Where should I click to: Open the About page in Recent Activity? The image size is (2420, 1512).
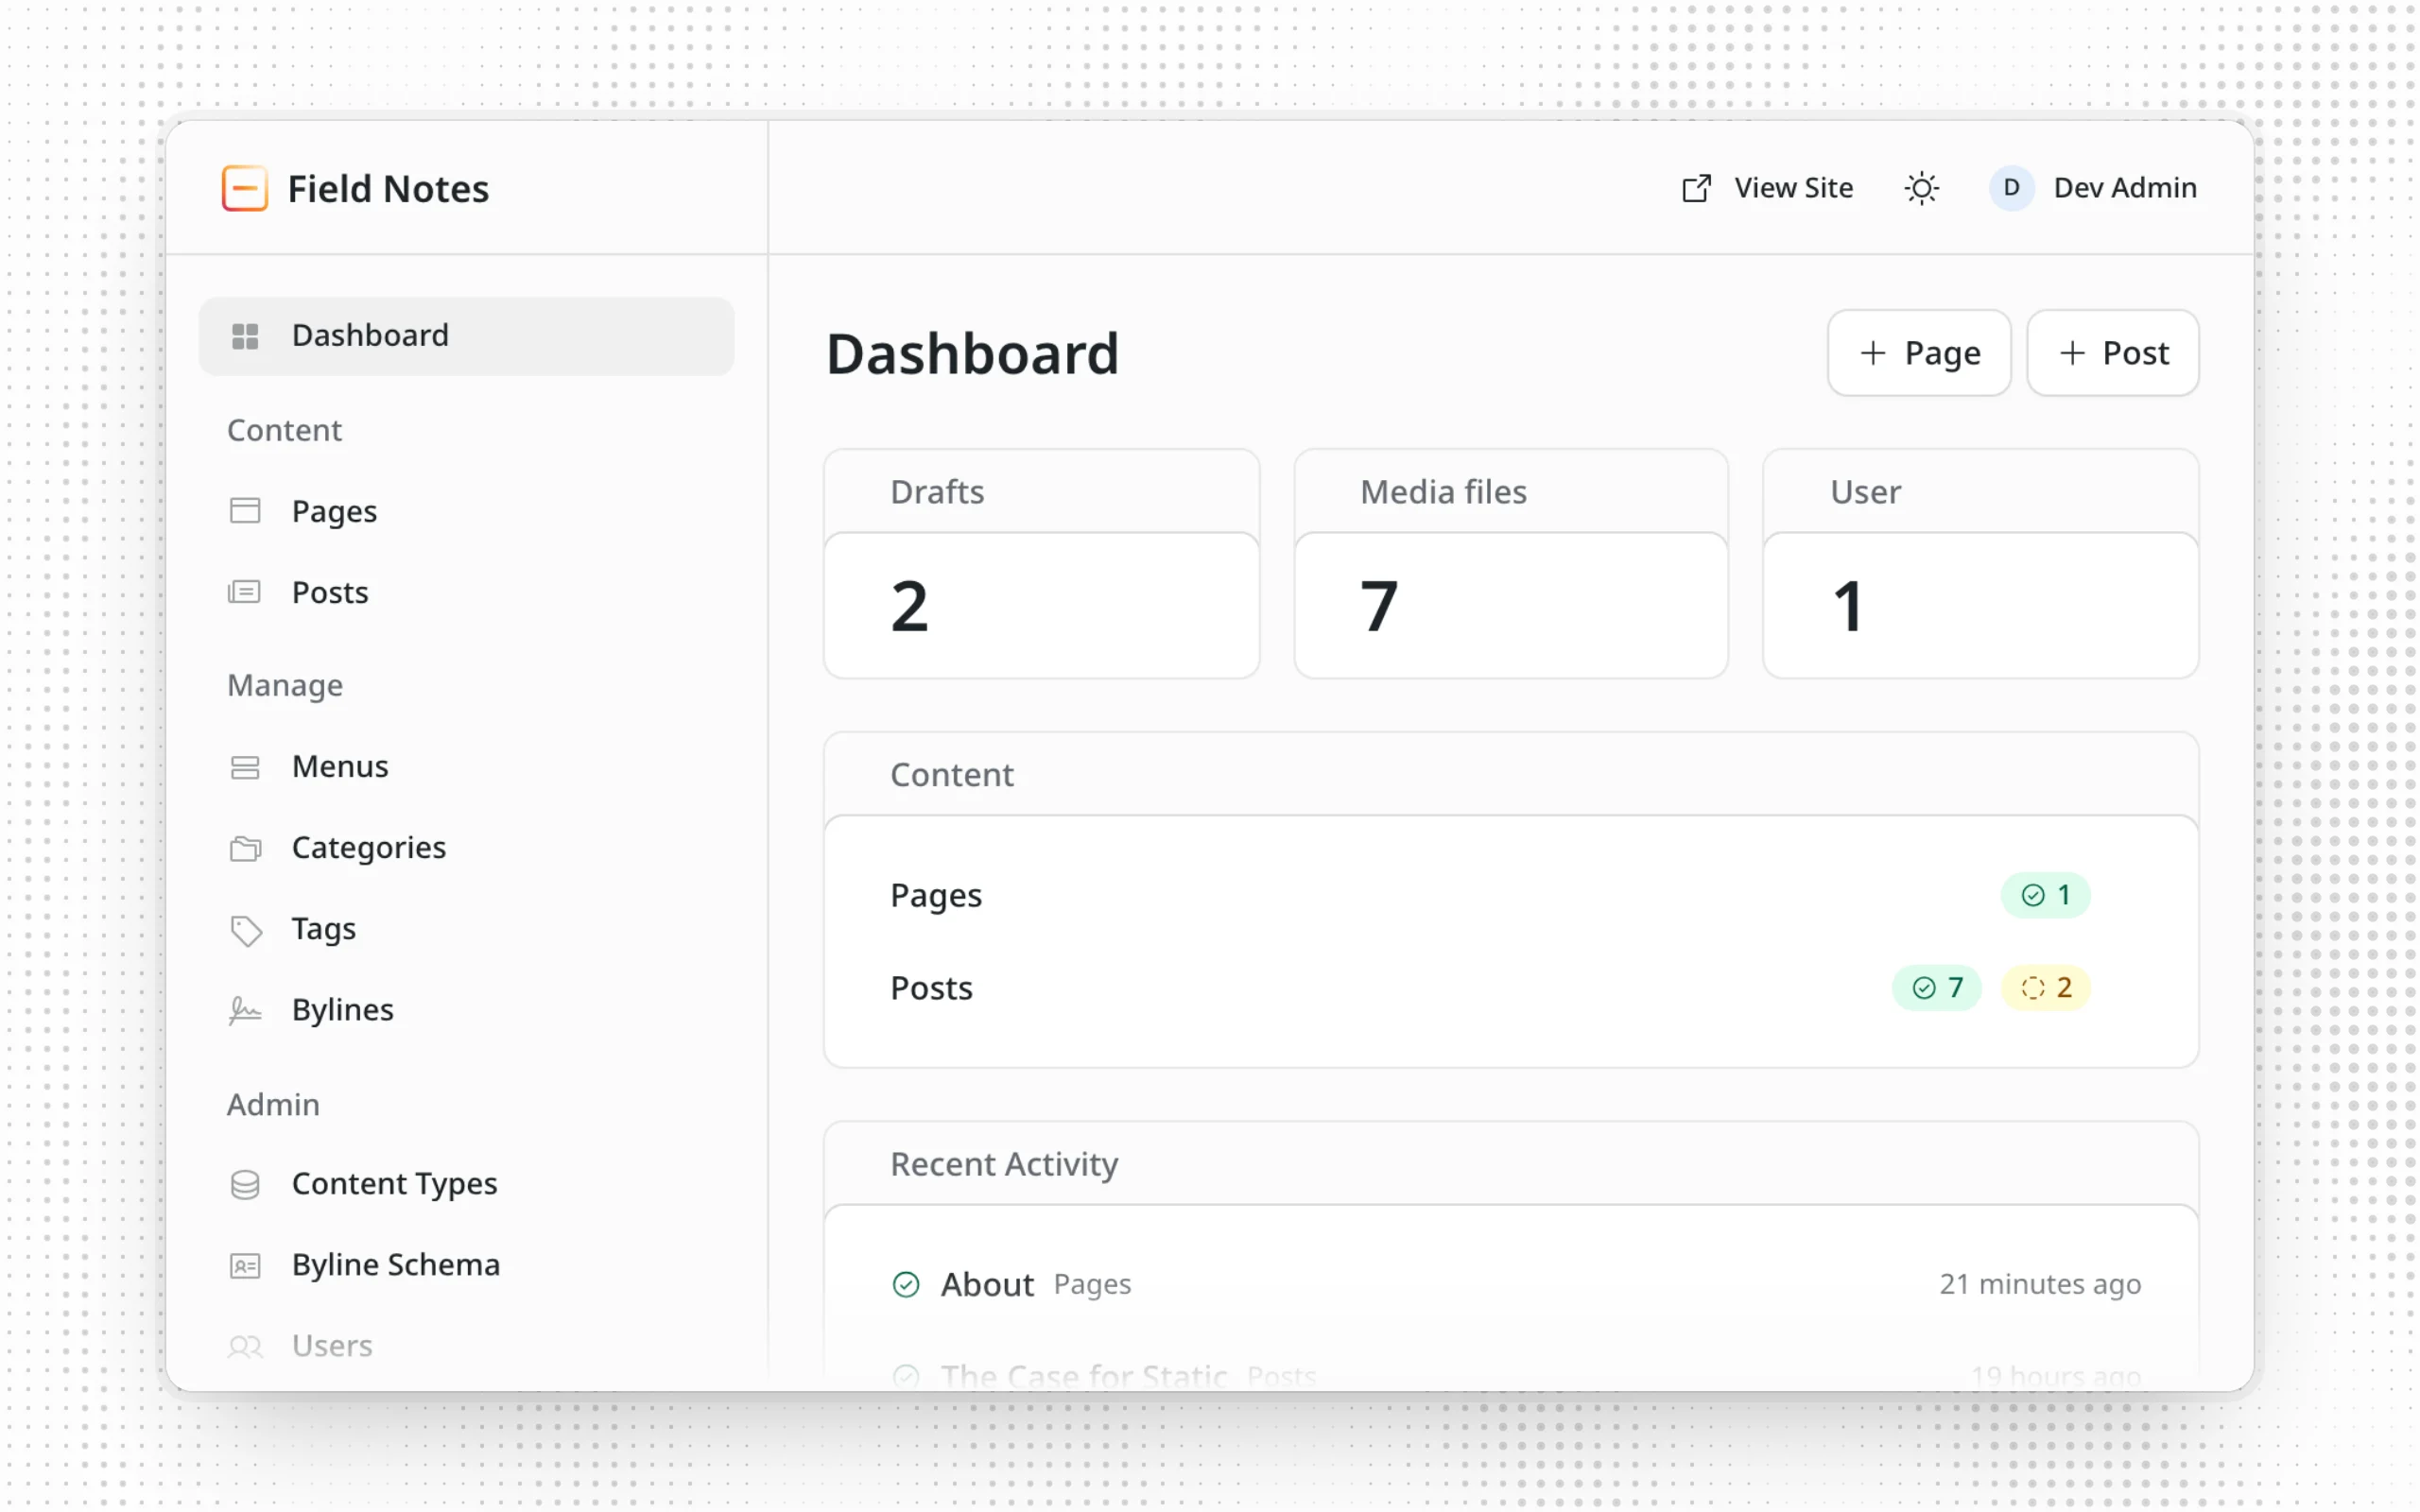[987, 1285]
